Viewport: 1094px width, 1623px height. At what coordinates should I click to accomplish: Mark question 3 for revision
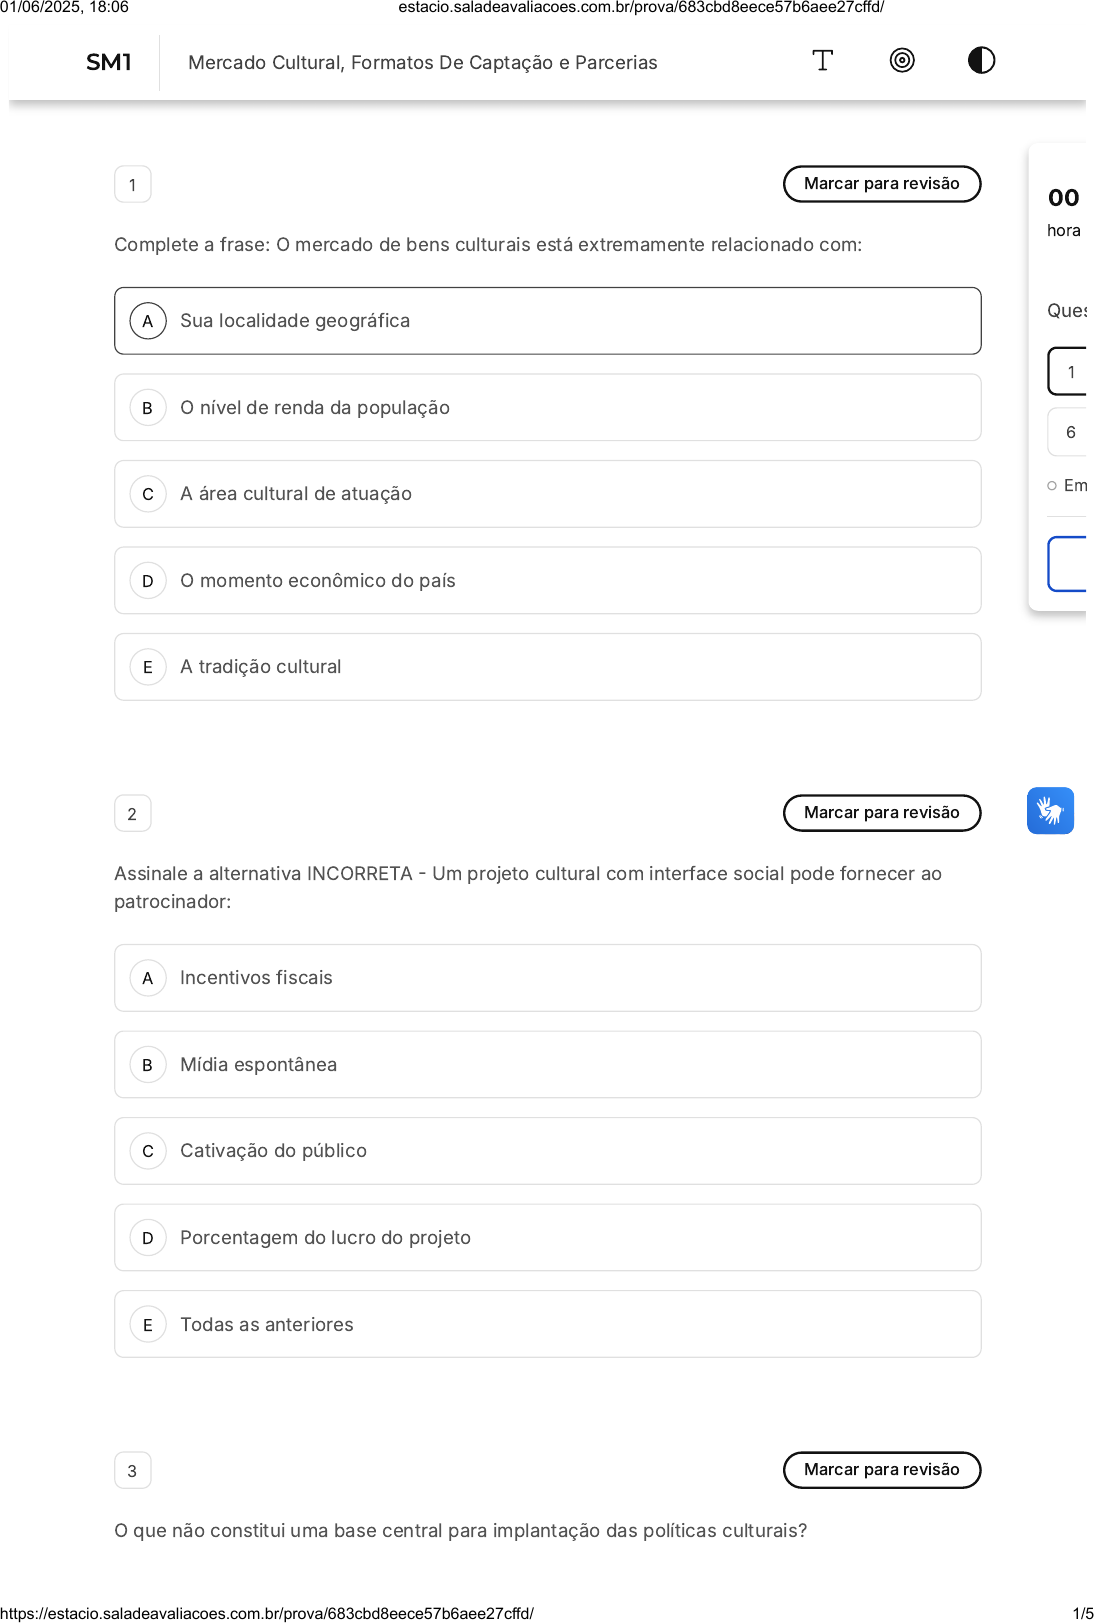coord(882,1470)
